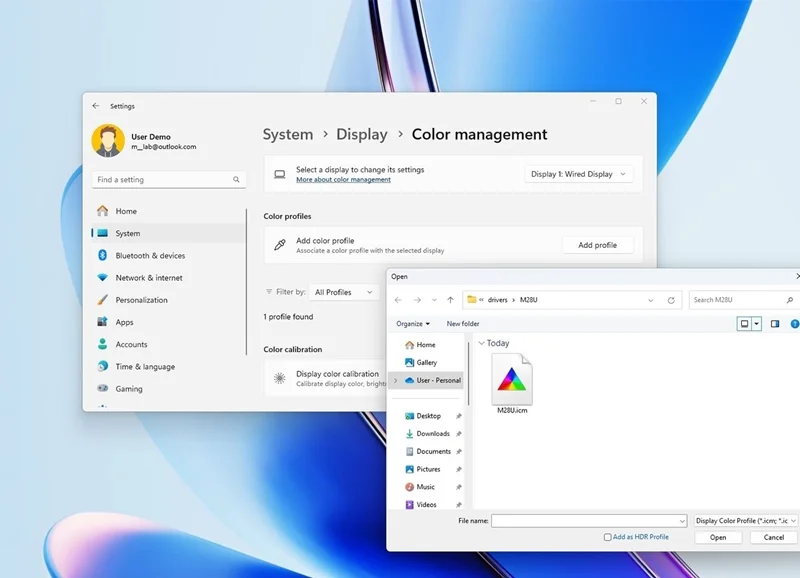Open More about color management link
This screenshot has width=800, height=578.
[x=343, y=180]
